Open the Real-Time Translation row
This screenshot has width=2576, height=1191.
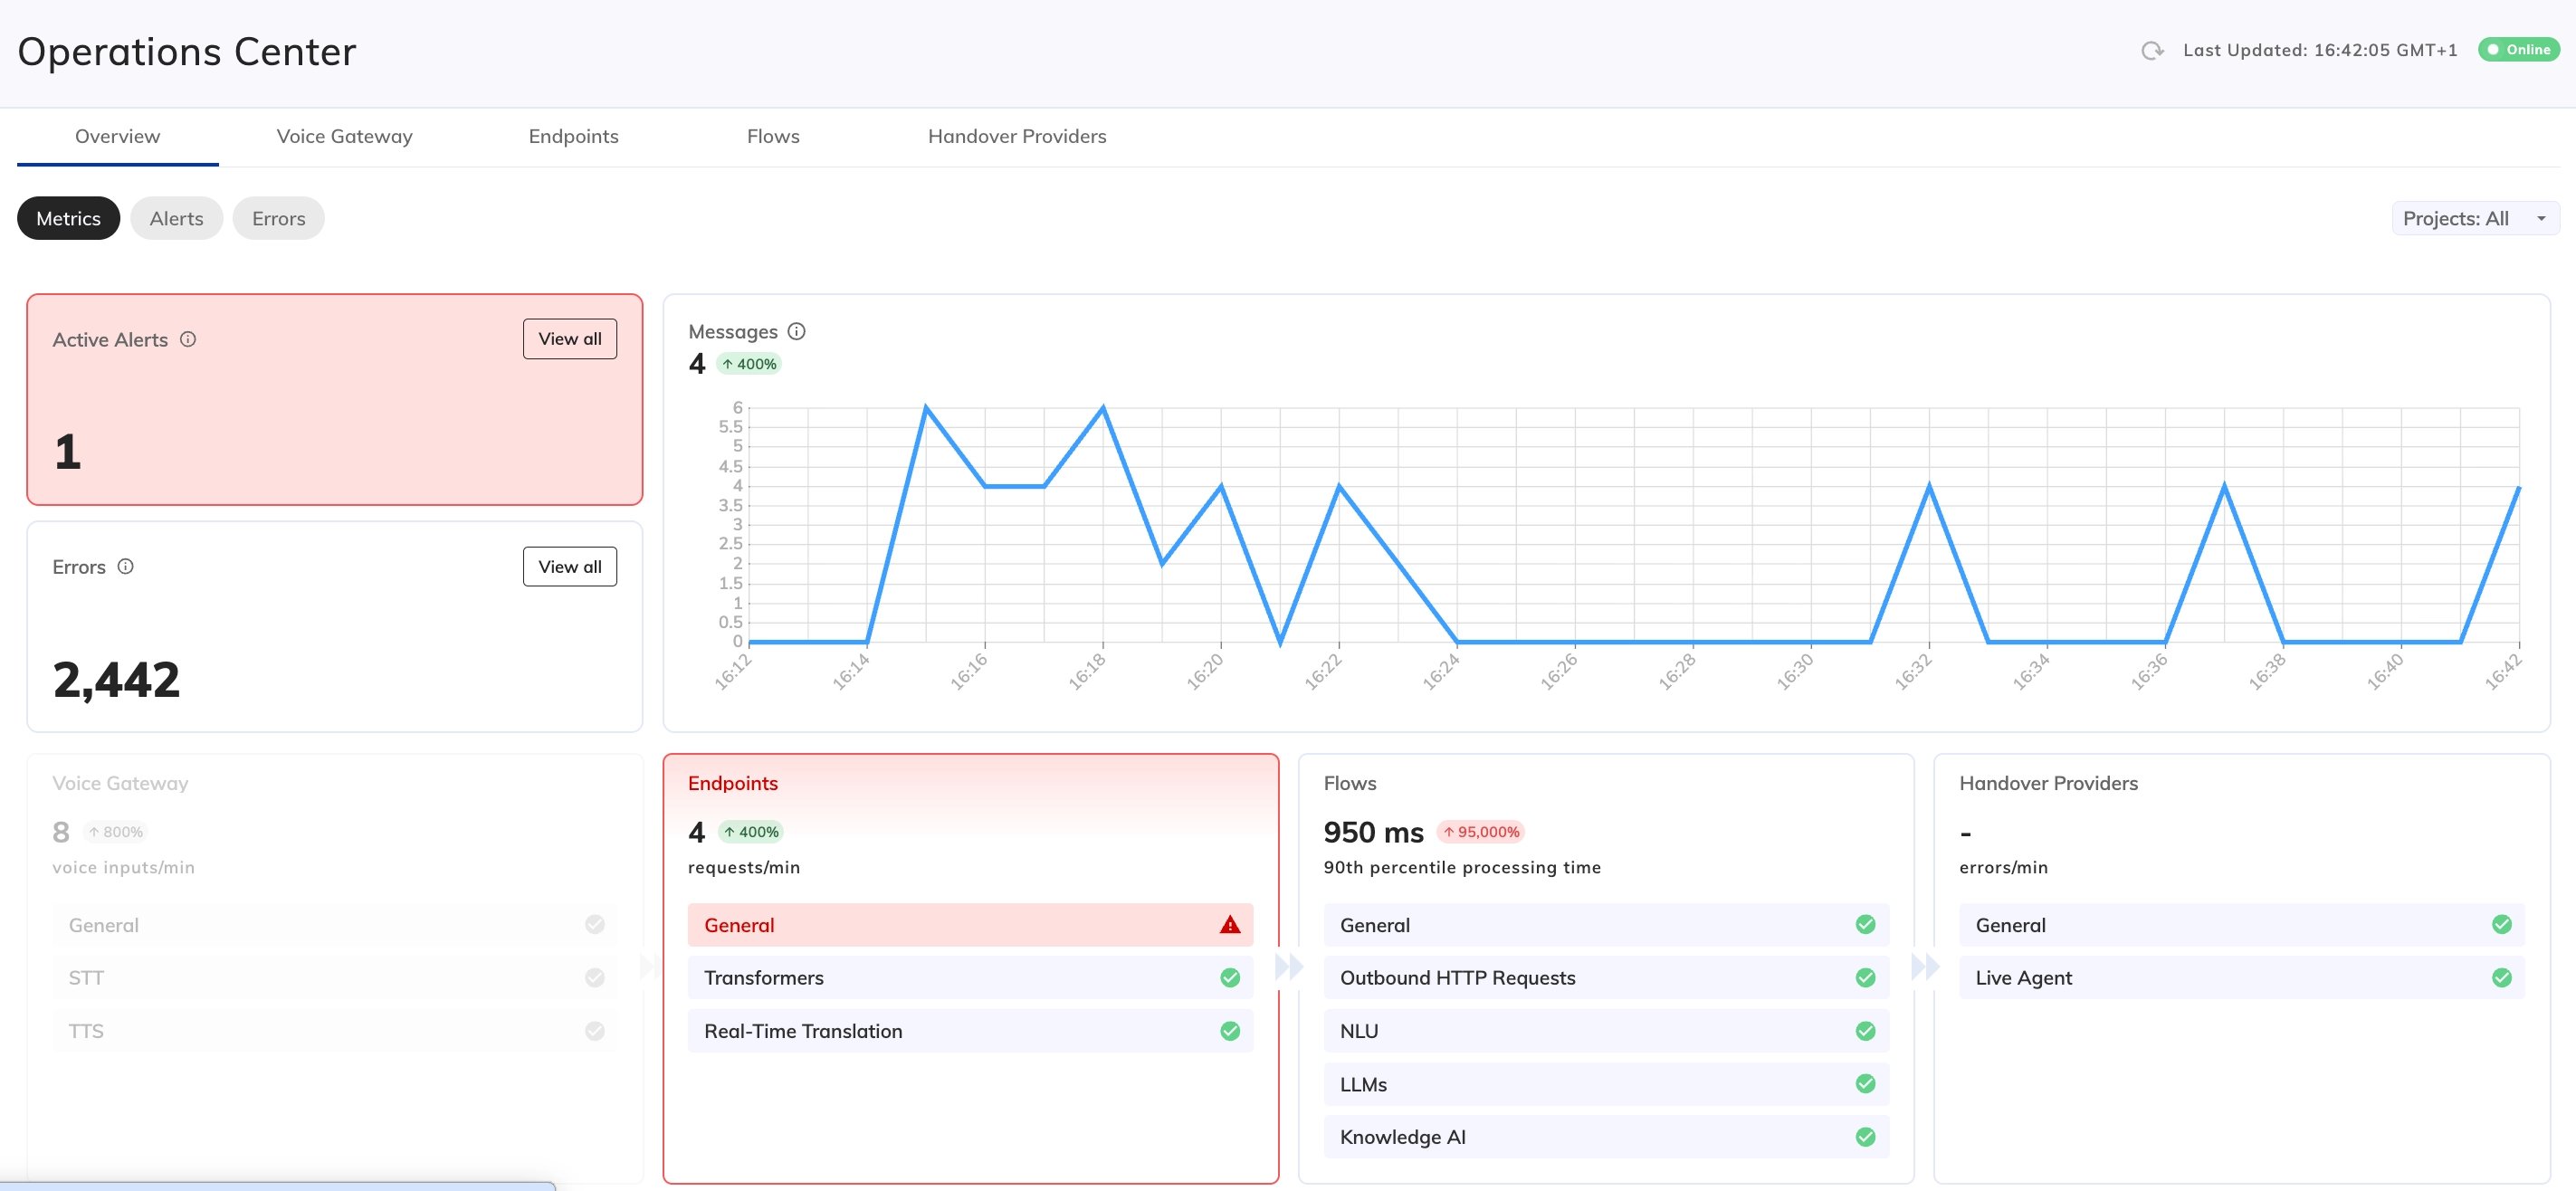pyautogui.click(x=970, y=1031)
